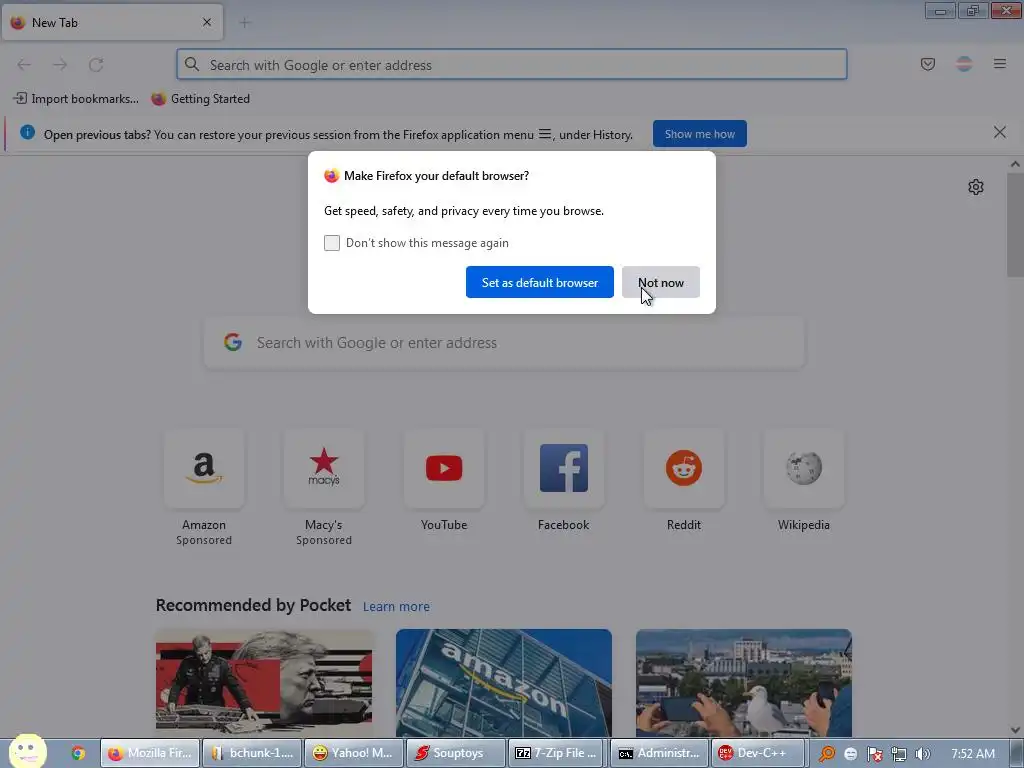Open the Save to Pocket icon
Image resolution: width=1024 pixels, height=768 pixels.
pyautogui.click(x=927, y=64)
